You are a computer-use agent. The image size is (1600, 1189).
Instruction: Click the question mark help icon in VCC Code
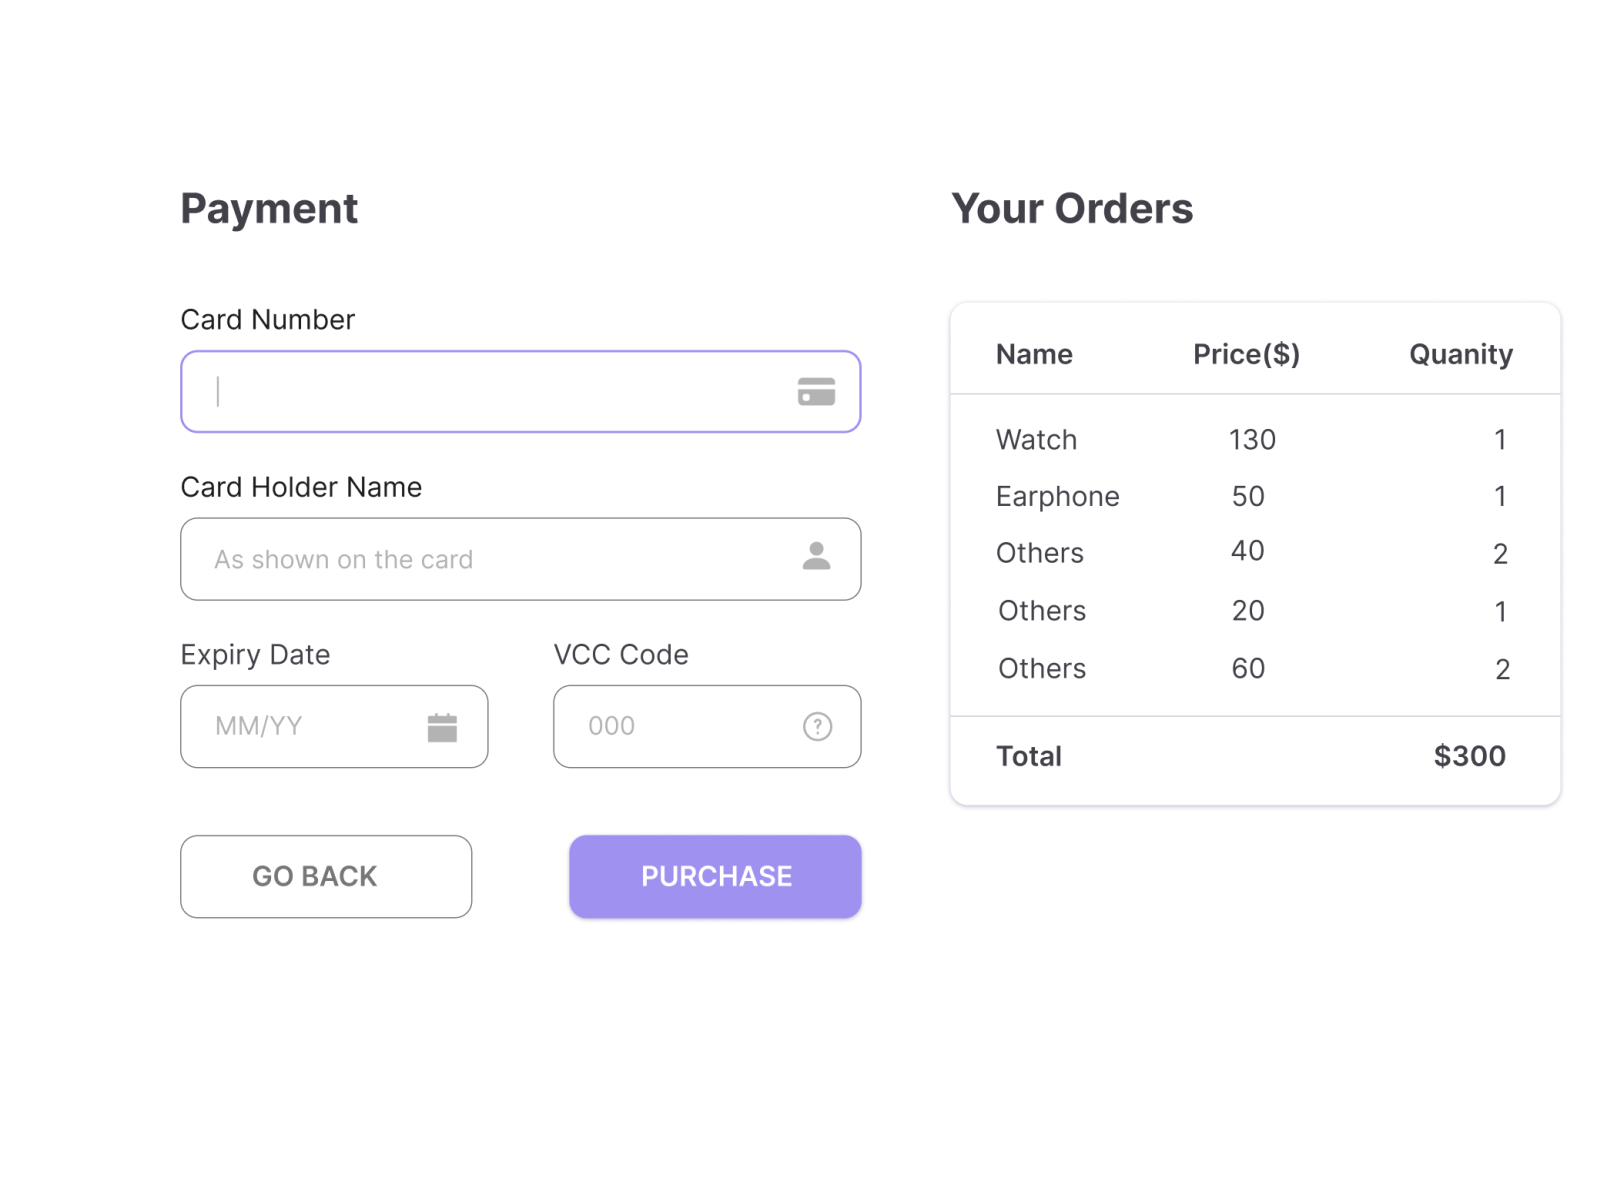(x=817, y=726)
